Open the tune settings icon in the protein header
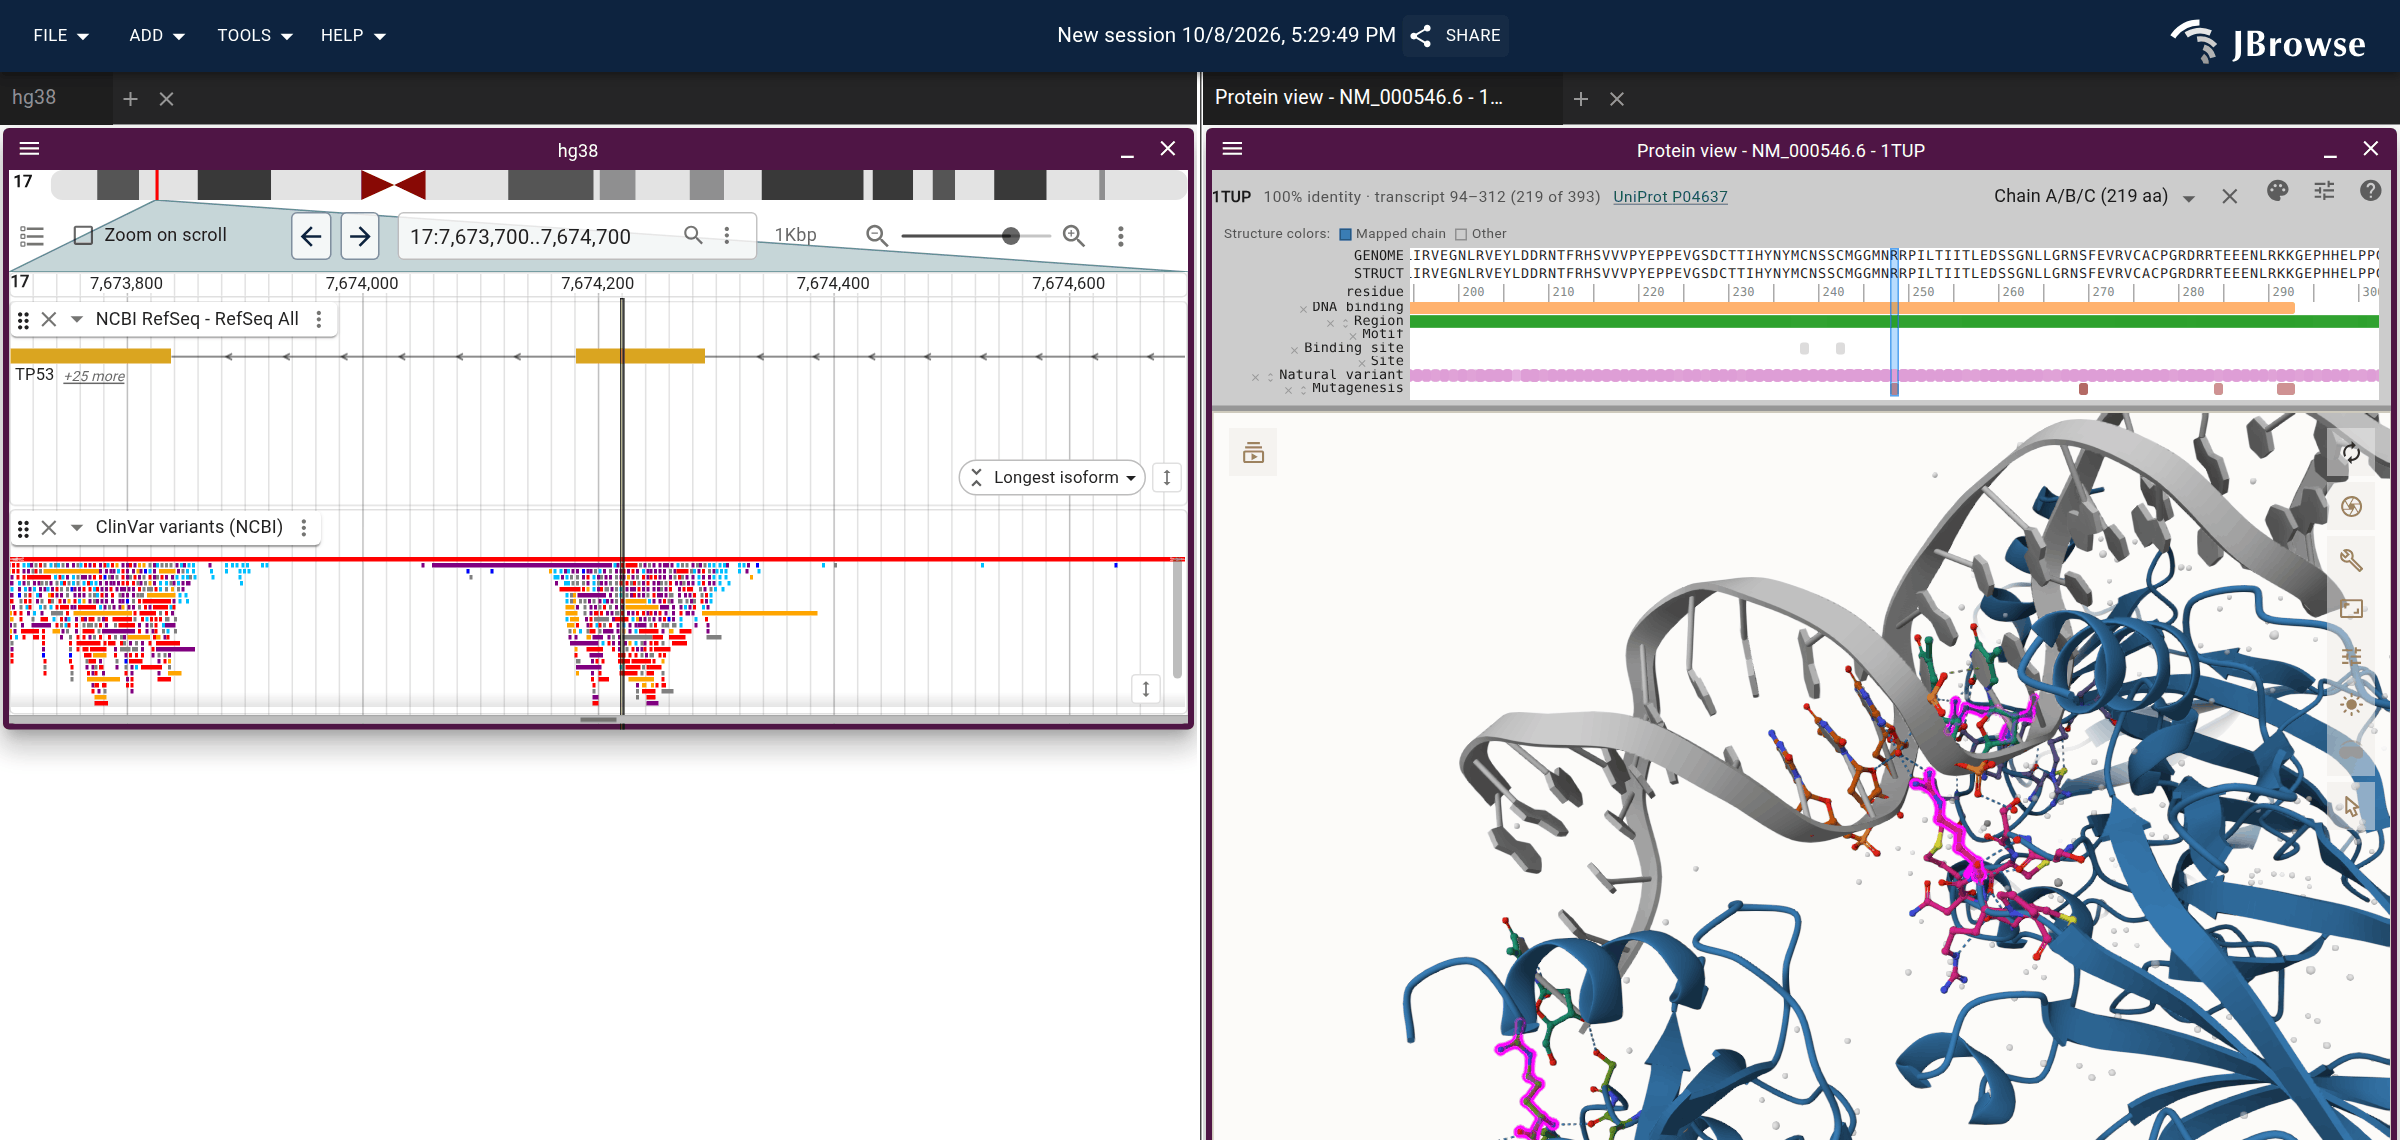Viewport: 2400px width, 1140px height. click(2324, 192)
